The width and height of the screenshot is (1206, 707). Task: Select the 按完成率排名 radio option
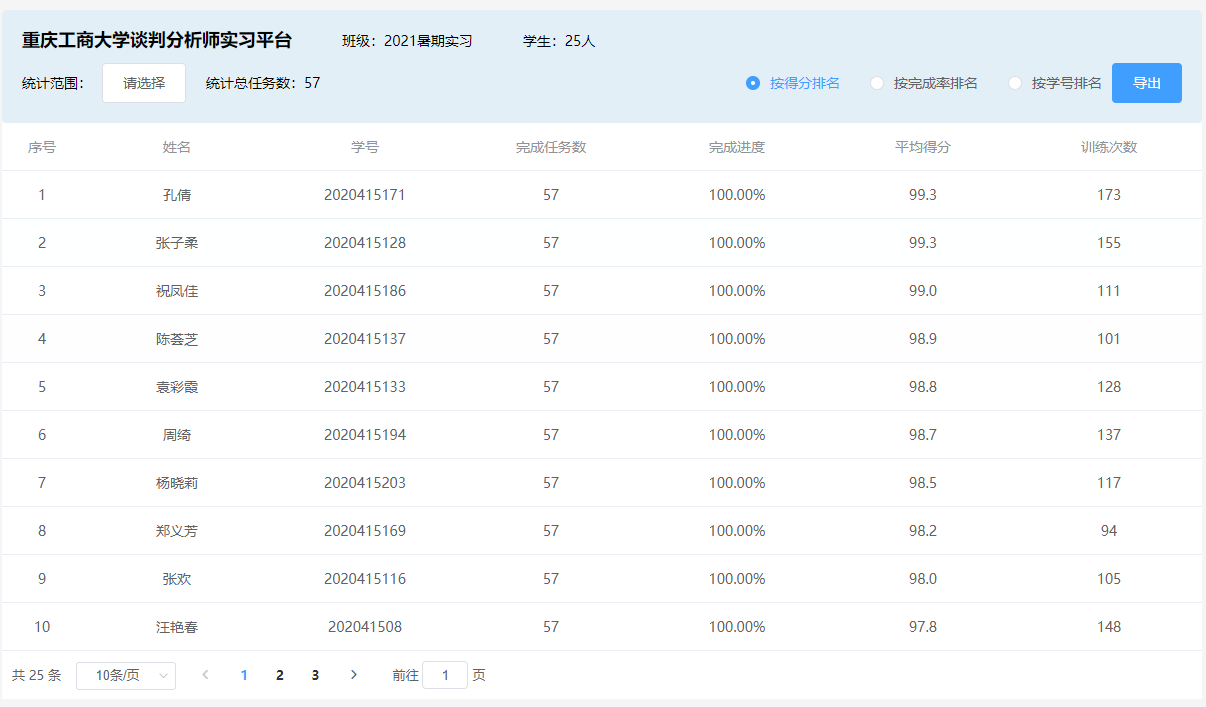[x=877, y=83]
